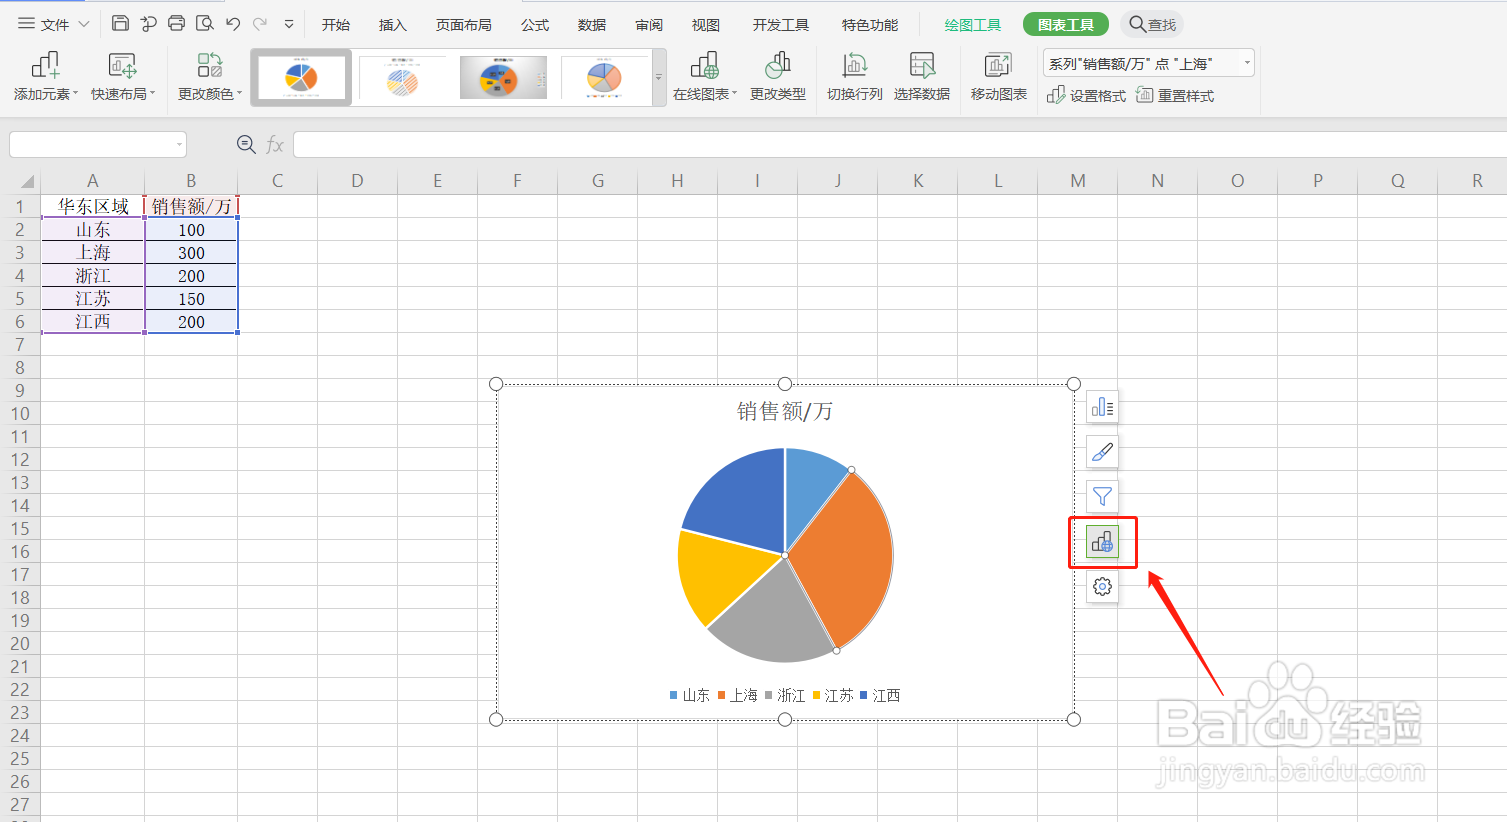1507x822 pixels.
Task: Undo the last action
Action: [233, 23]
